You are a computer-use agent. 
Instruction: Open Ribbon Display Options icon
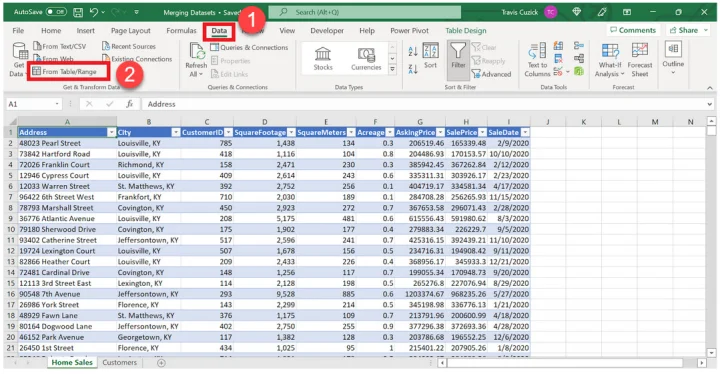pyautogui.click(x=627, y=12)
